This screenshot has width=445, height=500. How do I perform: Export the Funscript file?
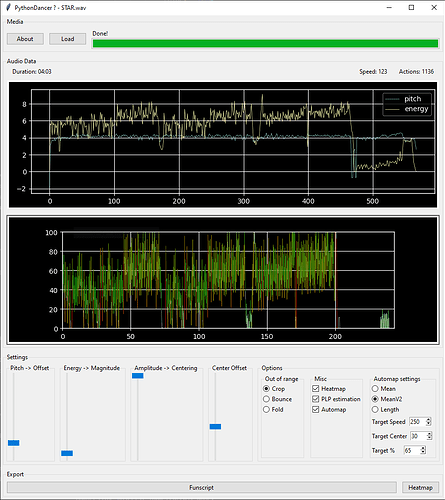coord(201,487)
